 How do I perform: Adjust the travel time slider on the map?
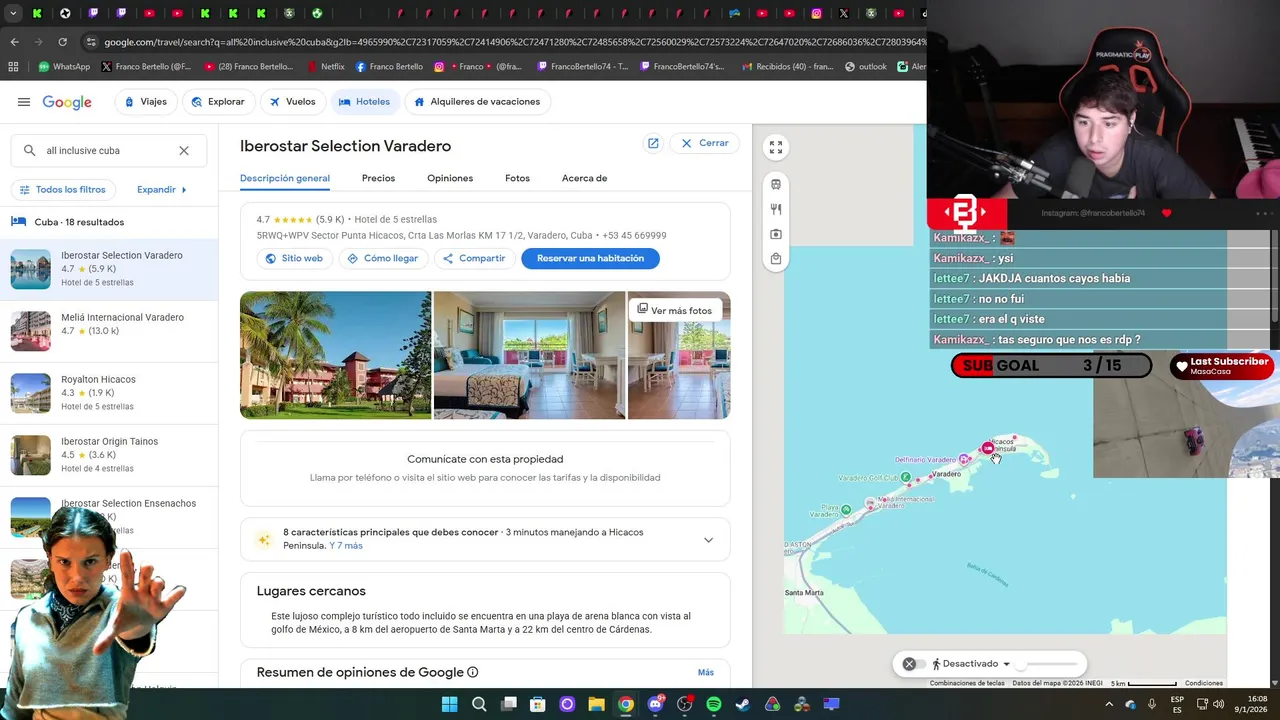(x=1050, y=664)
